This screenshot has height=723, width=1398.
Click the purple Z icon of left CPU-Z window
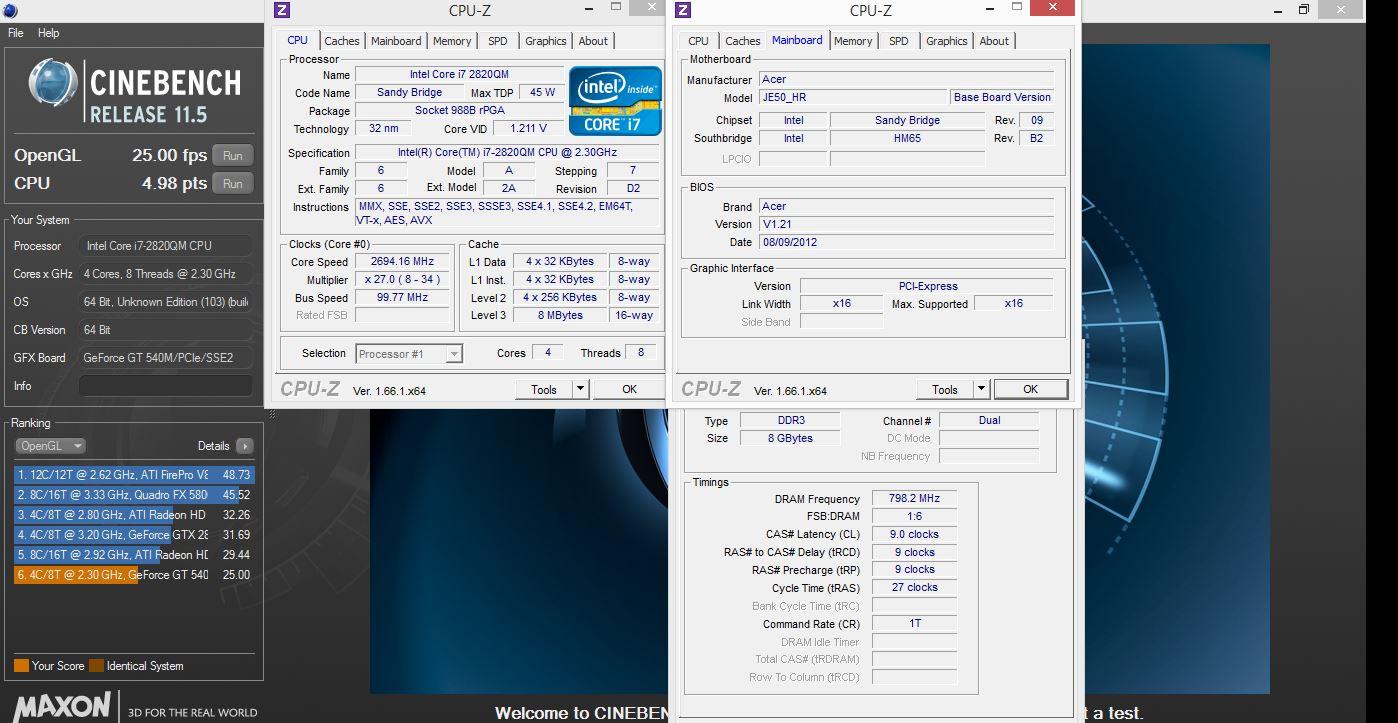[282, 10]
